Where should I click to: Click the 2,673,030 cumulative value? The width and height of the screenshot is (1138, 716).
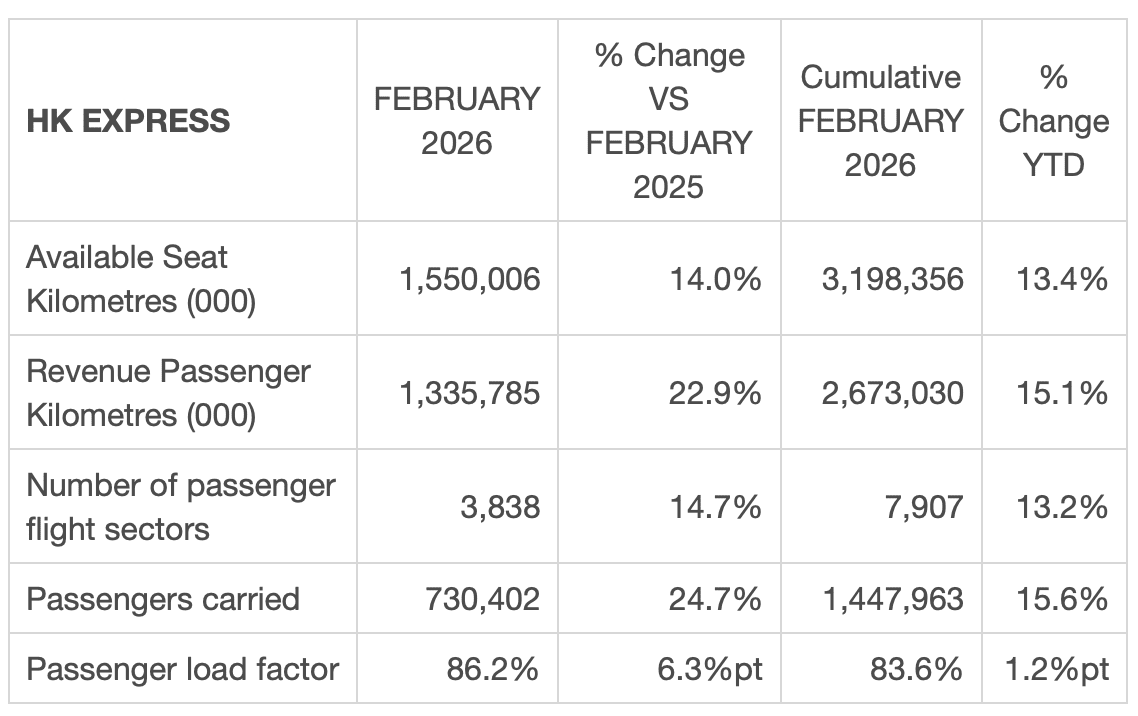(x=895, y=393)
